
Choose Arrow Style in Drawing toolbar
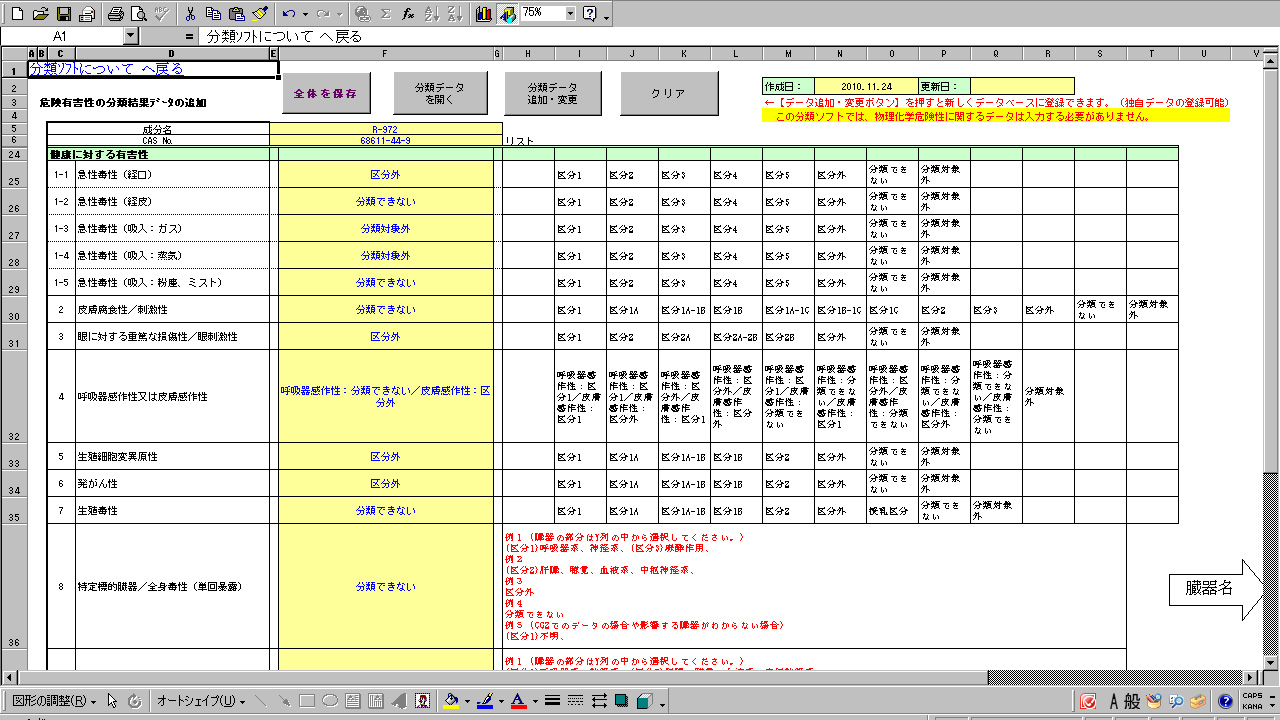pyautogui.click(x=600, y=701)
